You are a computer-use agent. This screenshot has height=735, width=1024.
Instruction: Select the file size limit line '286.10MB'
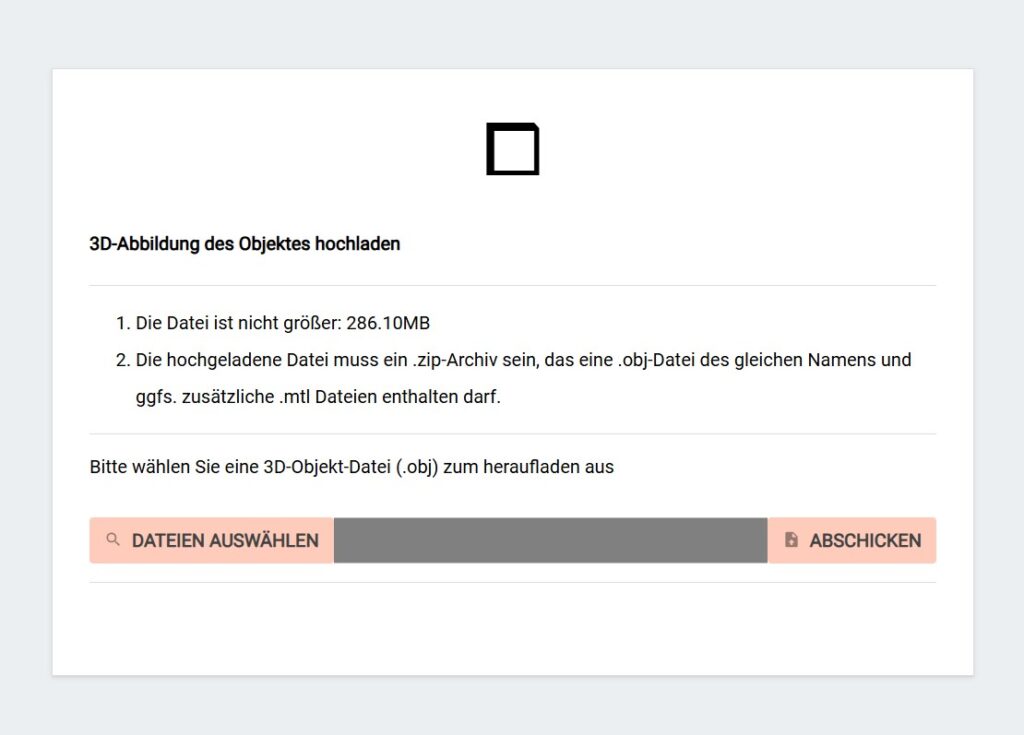[x=283, y=323]
